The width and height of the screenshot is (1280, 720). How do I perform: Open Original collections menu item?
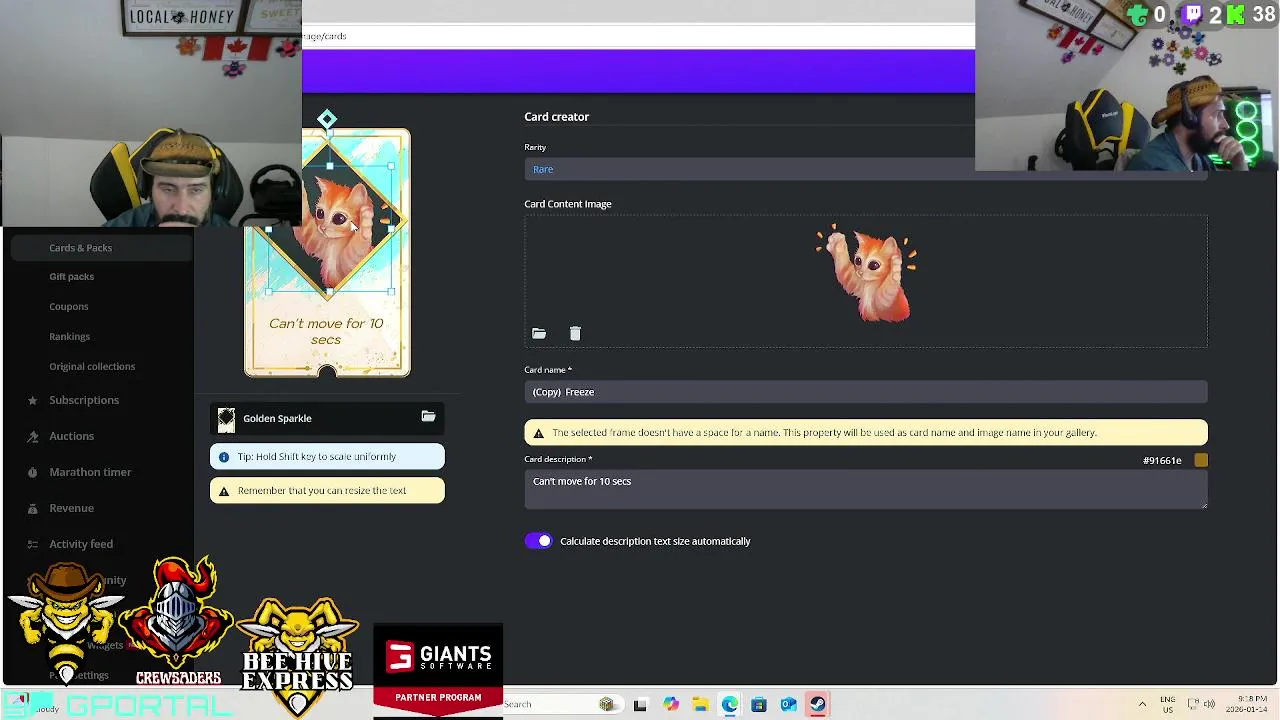point(92,367)
